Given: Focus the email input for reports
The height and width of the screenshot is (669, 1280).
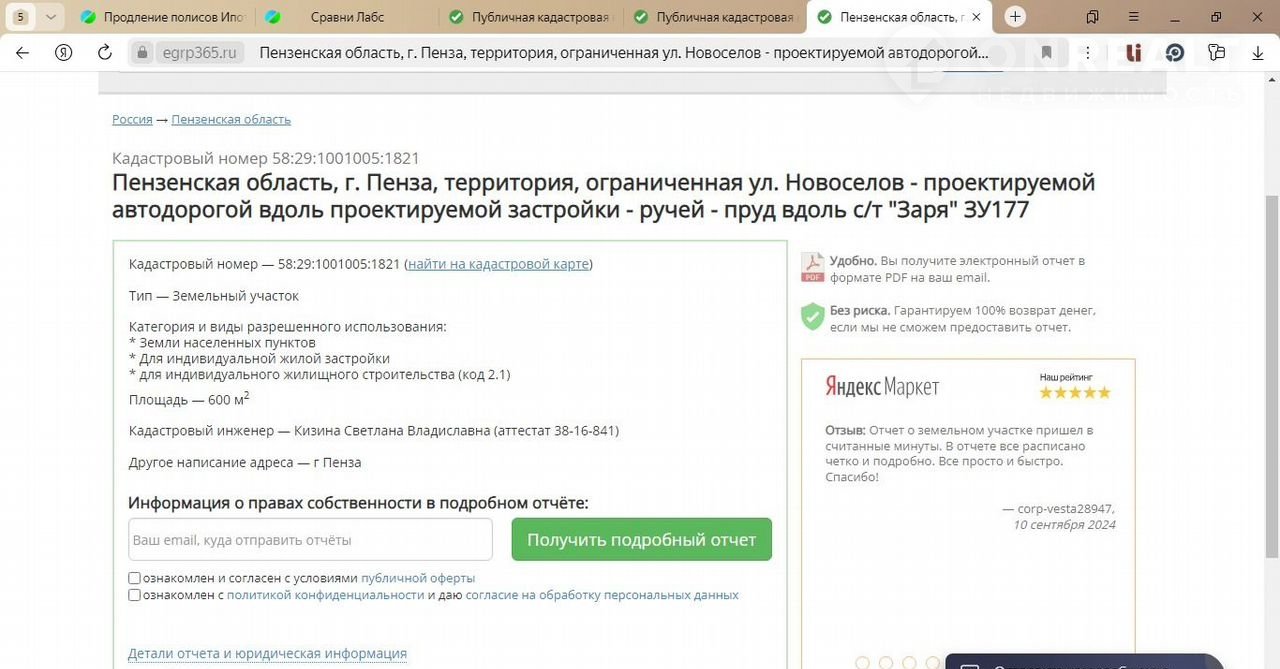Looking at the screenshot, I should 310,540.
